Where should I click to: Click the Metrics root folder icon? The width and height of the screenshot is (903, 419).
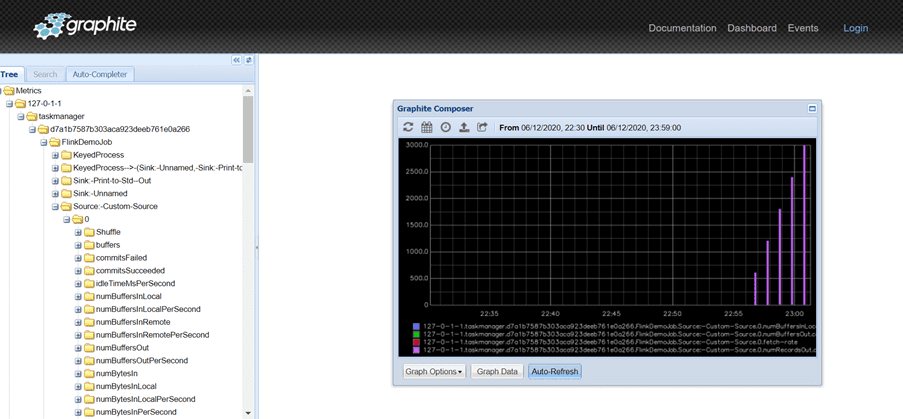coord(9,90)
